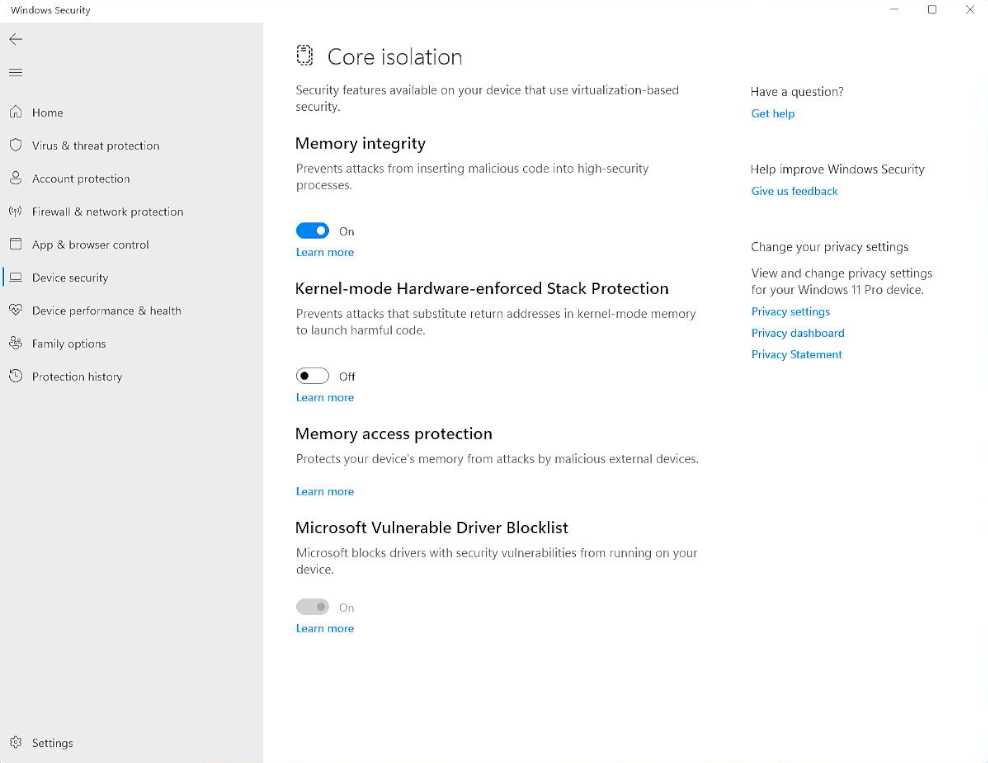
Task: Click the App & browser control window icon
Action: (16, 244)
